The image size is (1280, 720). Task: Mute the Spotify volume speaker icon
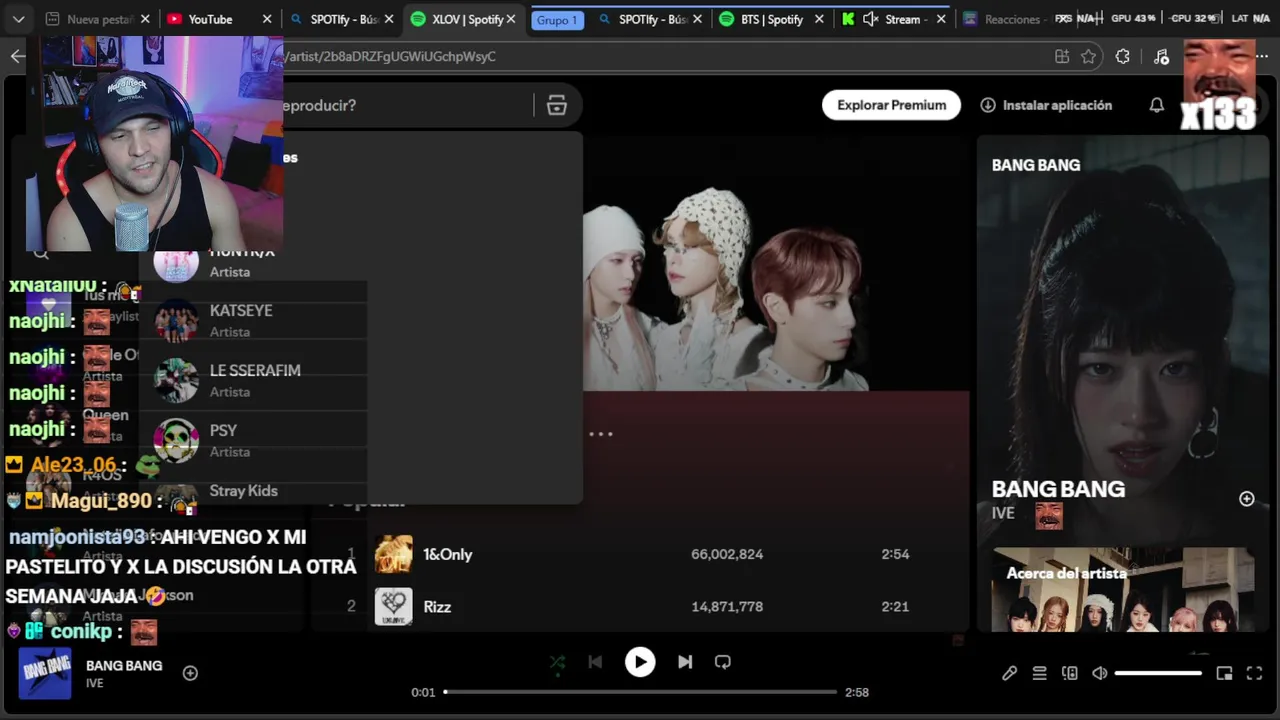(x=1100, y=673)
